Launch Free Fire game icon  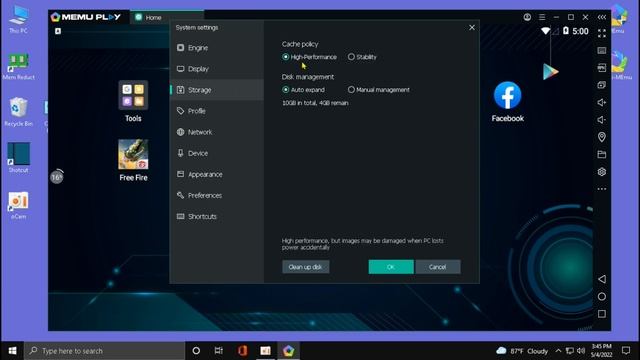(x=133, y=160)
